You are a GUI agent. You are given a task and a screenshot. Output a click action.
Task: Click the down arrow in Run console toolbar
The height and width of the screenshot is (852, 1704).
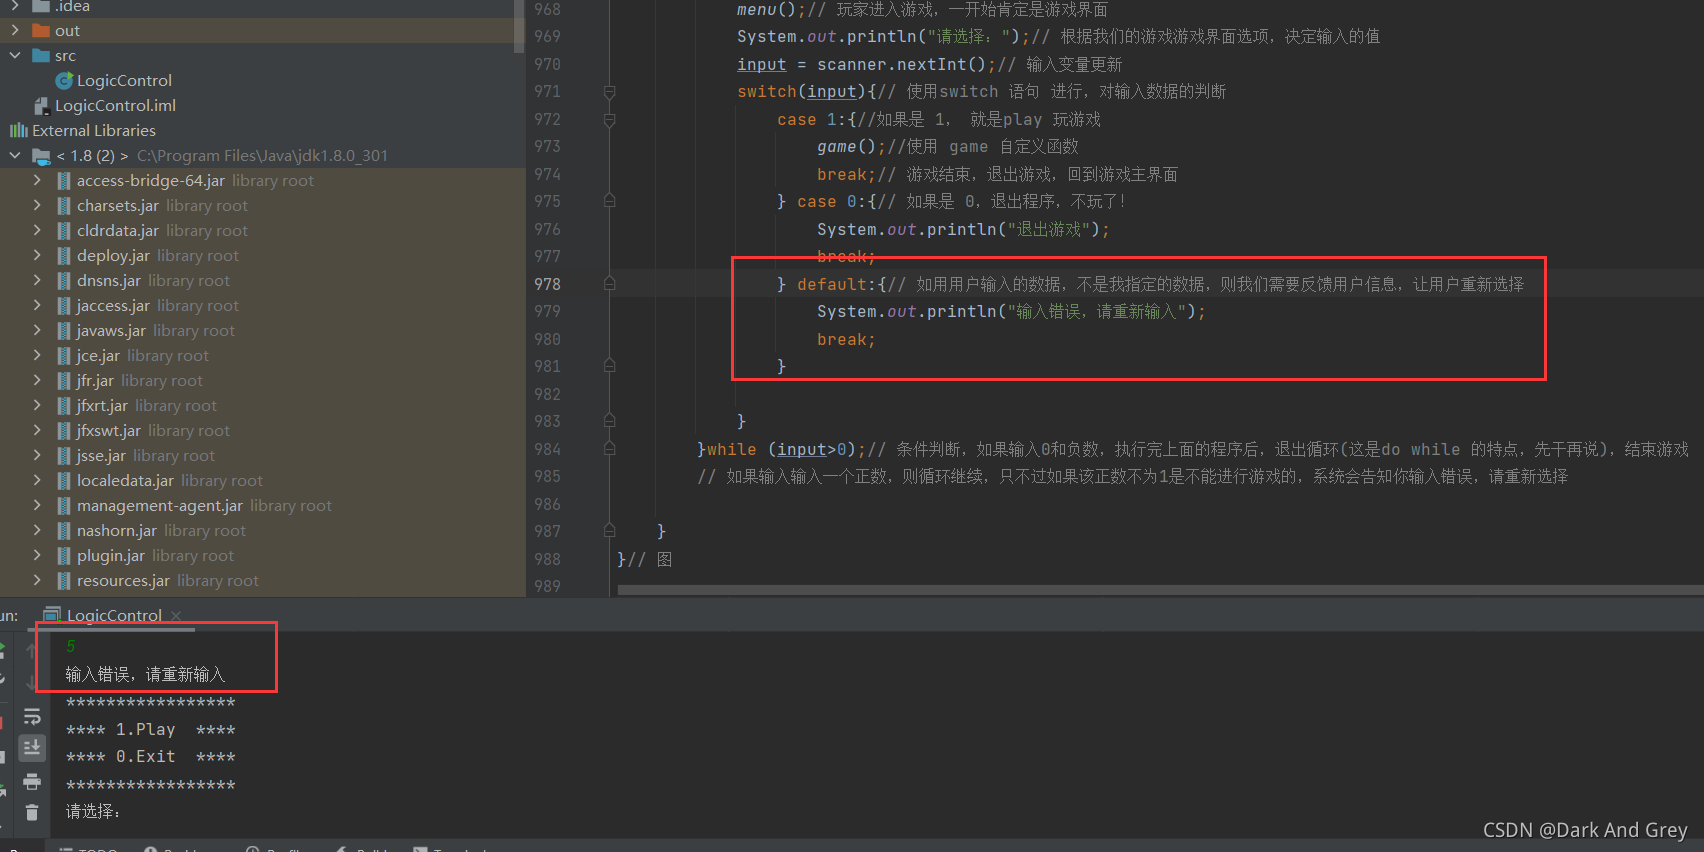tap(32, 683)
